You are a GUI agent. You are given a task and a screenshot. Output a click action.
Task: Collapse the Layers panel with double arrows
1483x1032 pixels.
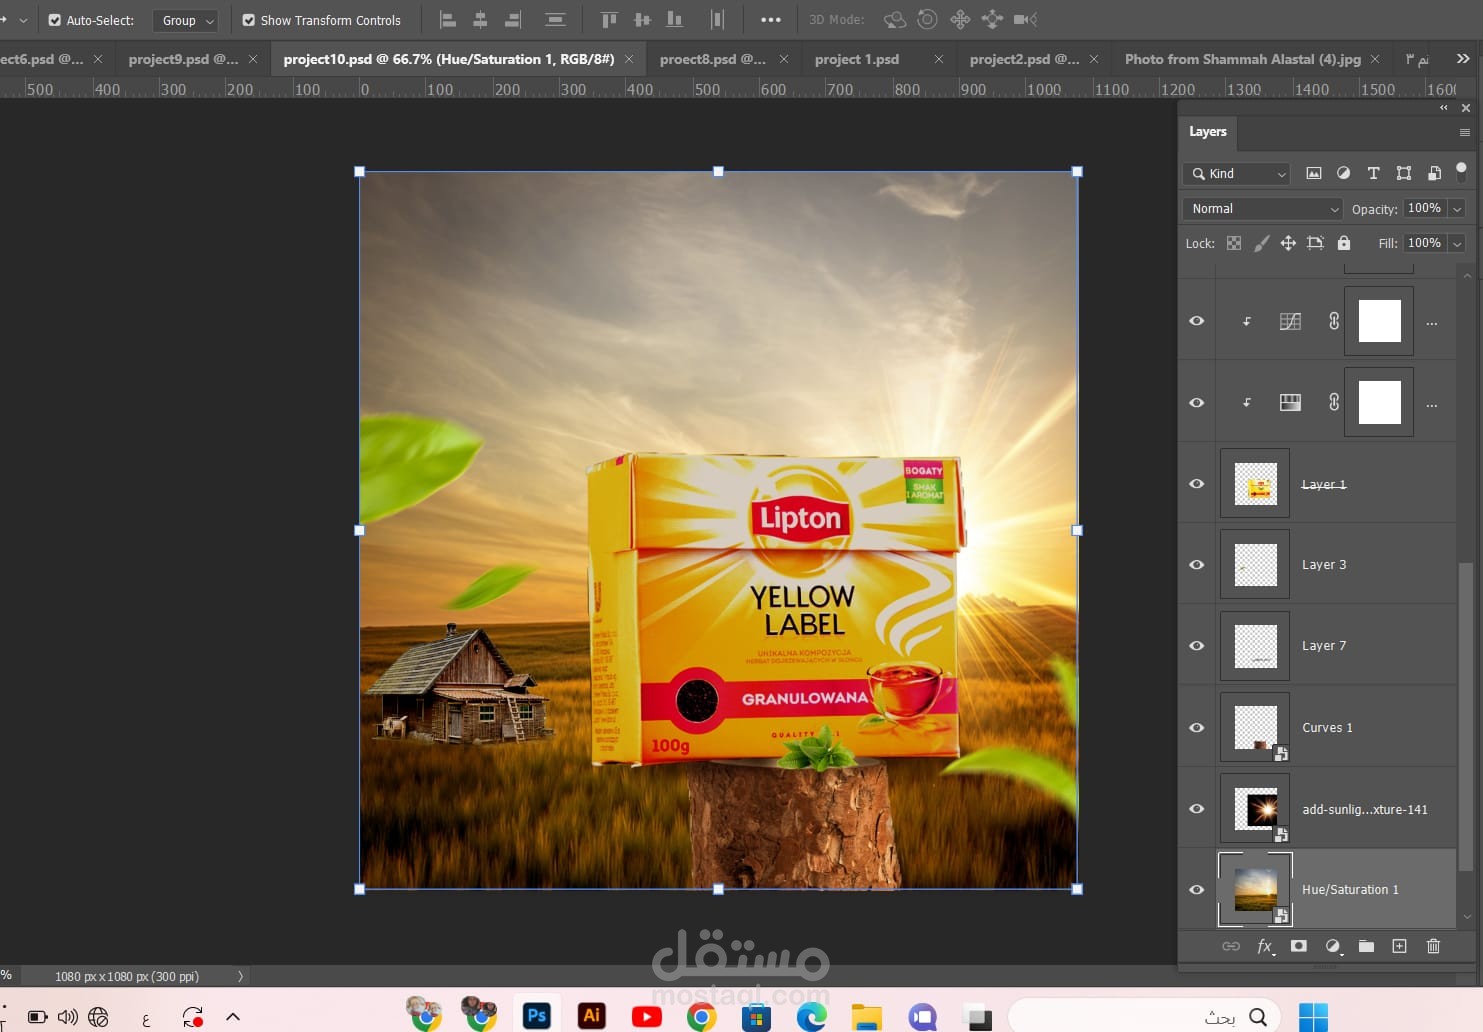pos(1443,108)
